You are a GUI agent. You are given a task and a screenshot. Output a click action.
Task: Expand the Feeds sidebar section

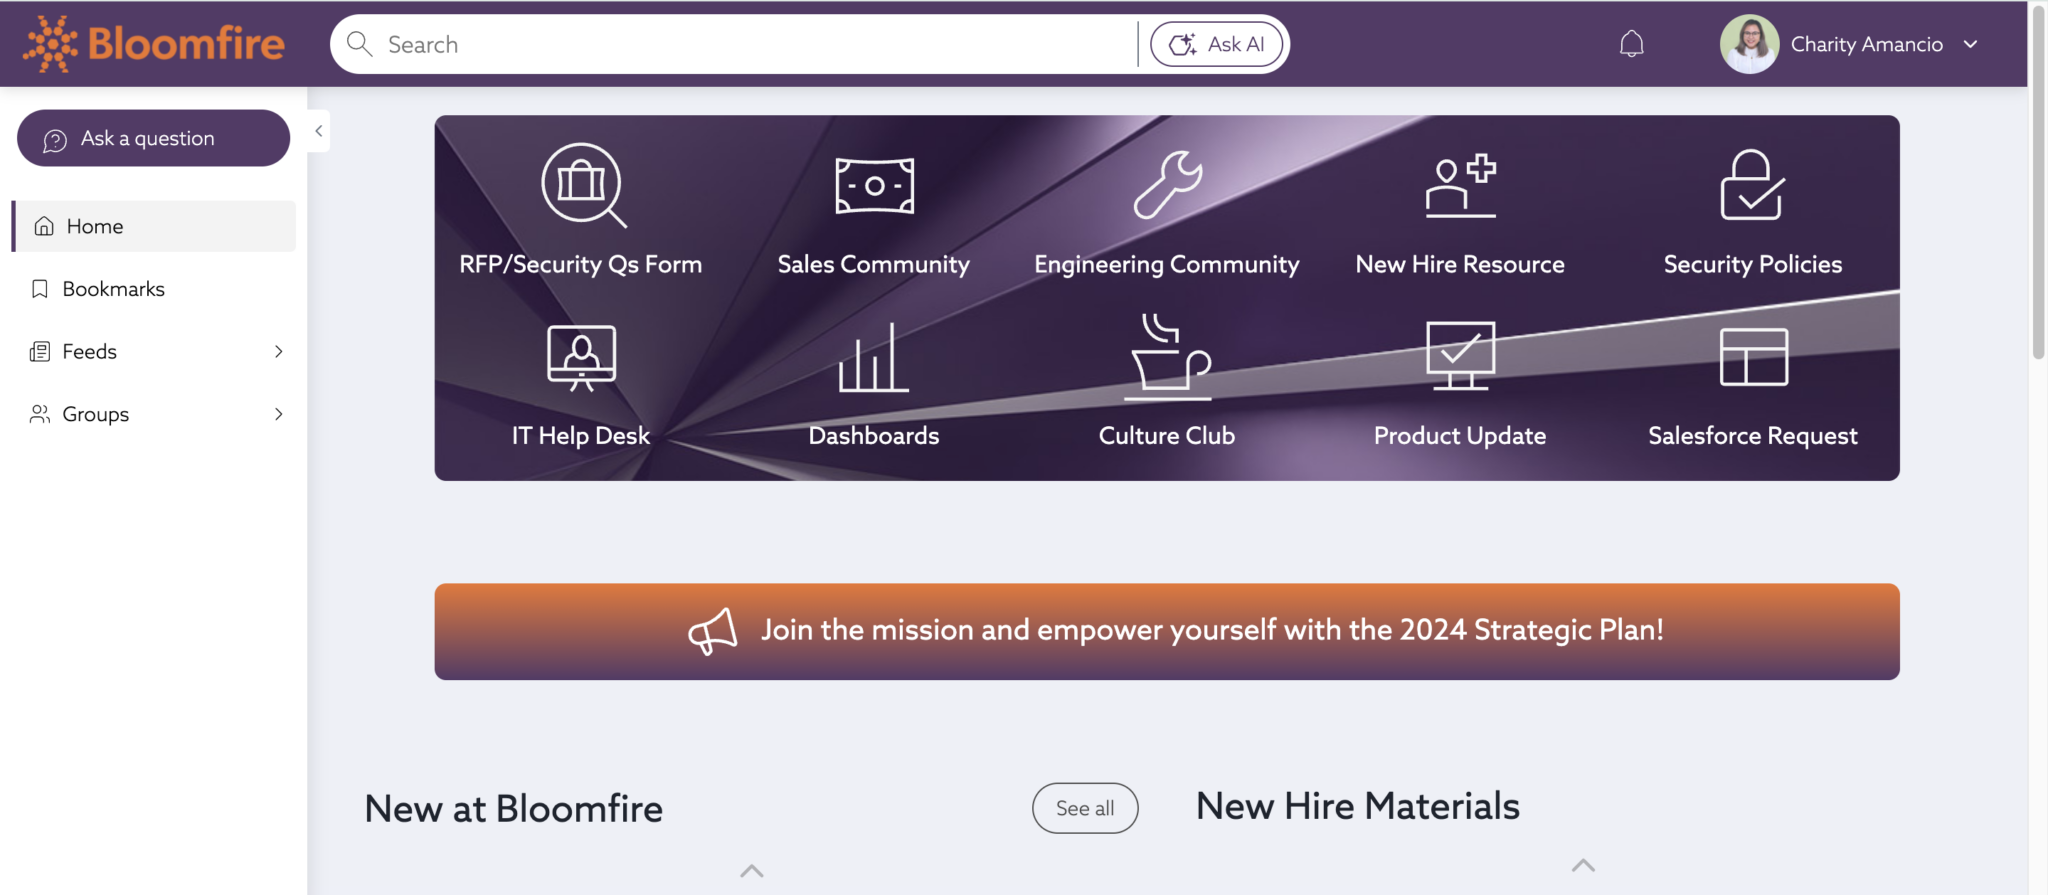278,352
